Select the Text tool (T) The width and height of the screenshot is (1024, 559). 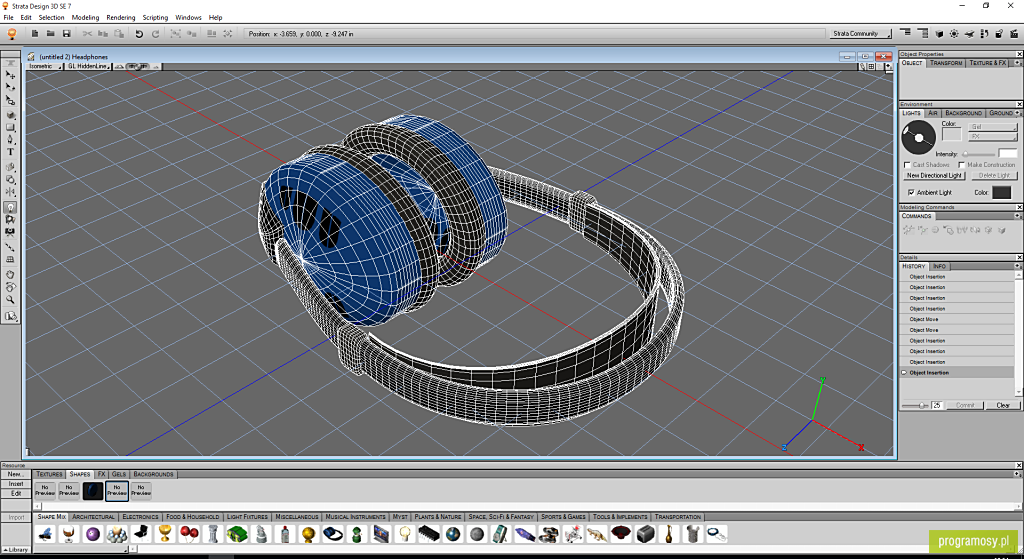click(x=10, y=152)
